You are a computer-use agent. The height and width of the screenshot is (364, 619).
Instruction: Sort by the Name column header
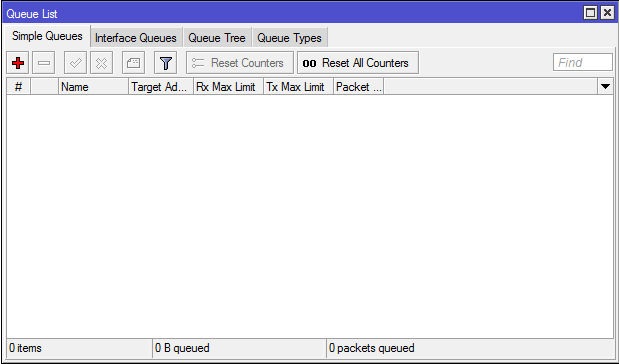tap(94, 86)
